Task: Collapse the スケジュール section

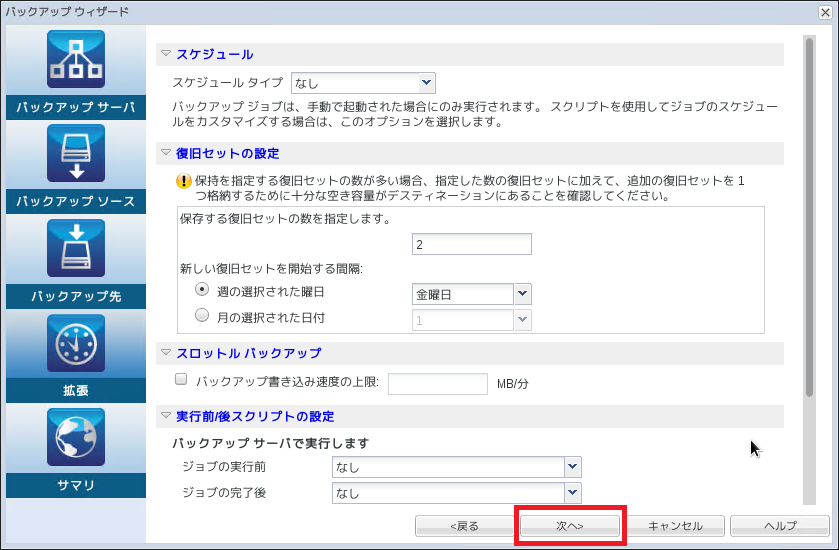Action: tap(166, 54)
